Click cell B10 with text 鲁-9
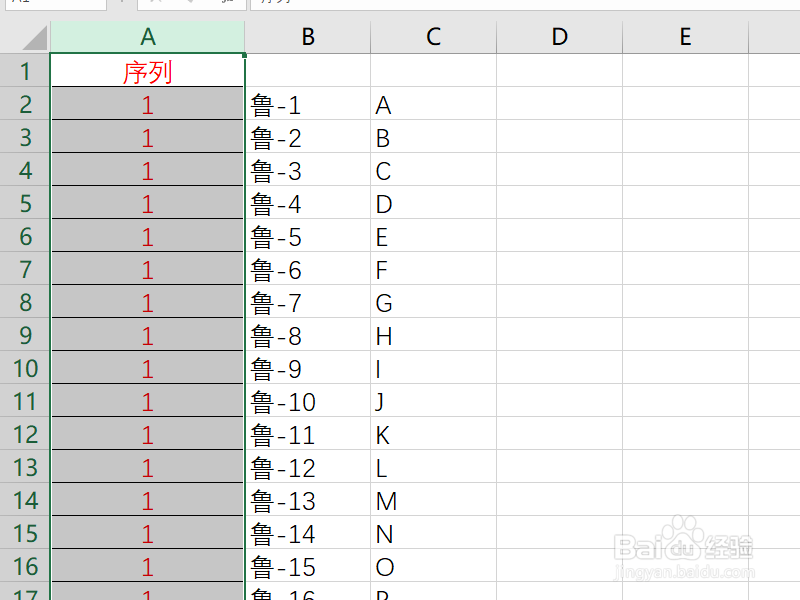 tap(308, 367)
